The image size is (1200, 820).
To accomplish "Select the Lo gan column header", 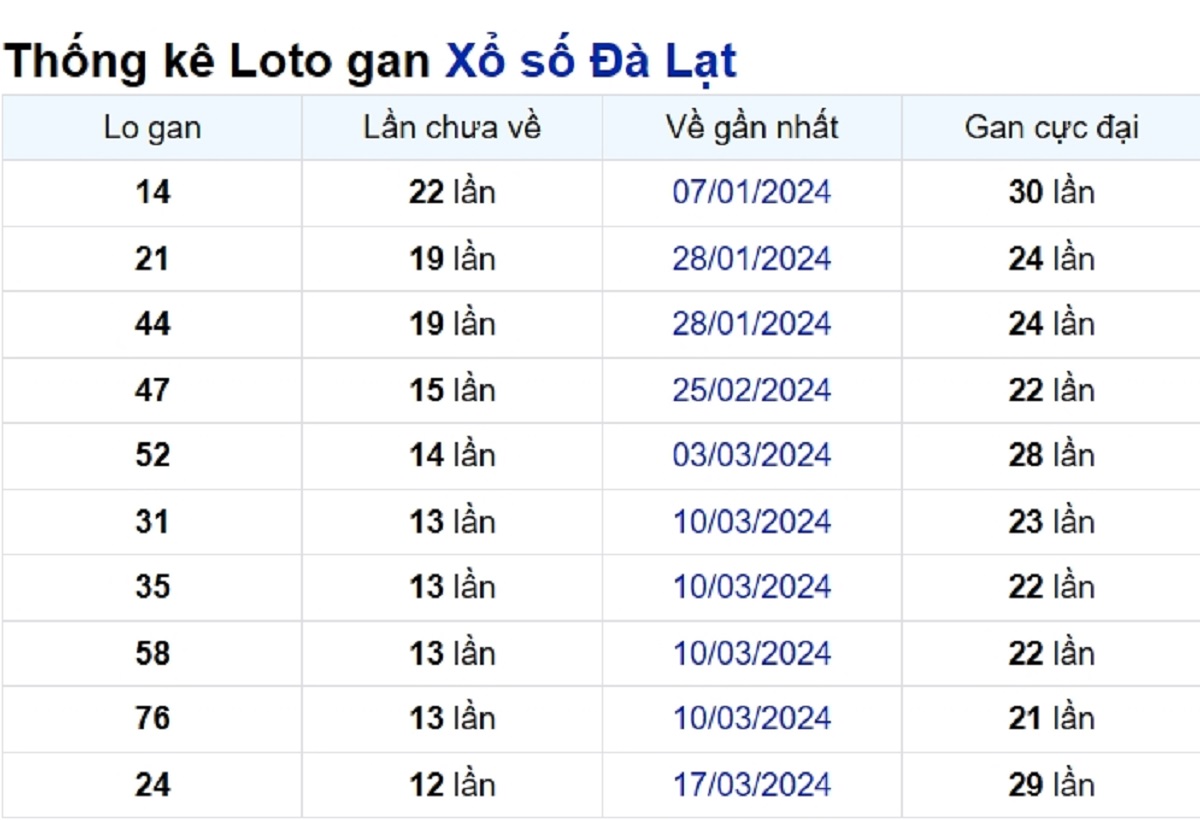I will pyautogui.click(x=152, y=128).
